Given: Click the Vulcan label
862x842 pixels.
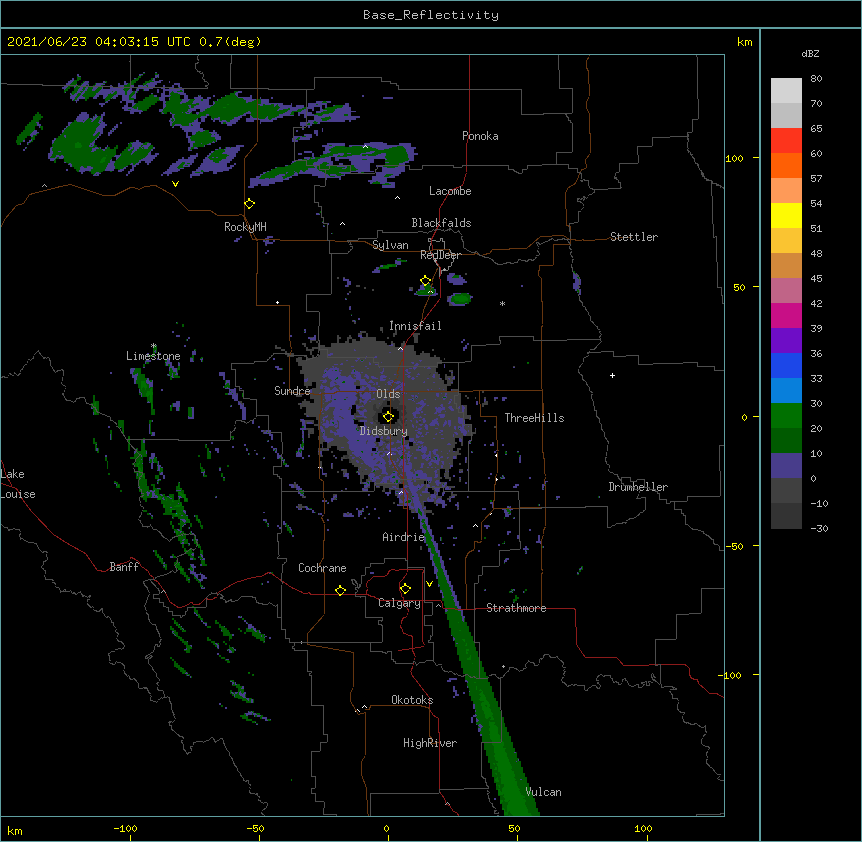Looking at the screenshot, I should click(543, 792).
